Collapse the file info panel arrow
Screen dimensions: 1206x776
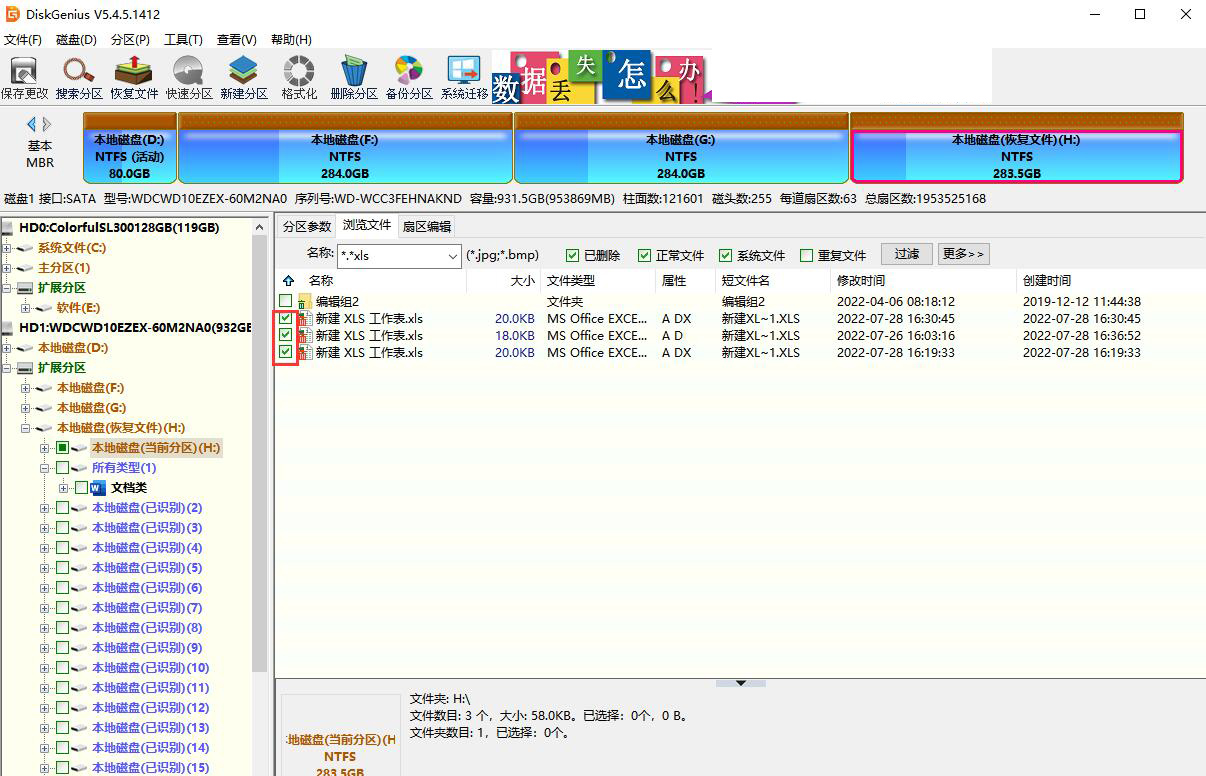741,683
